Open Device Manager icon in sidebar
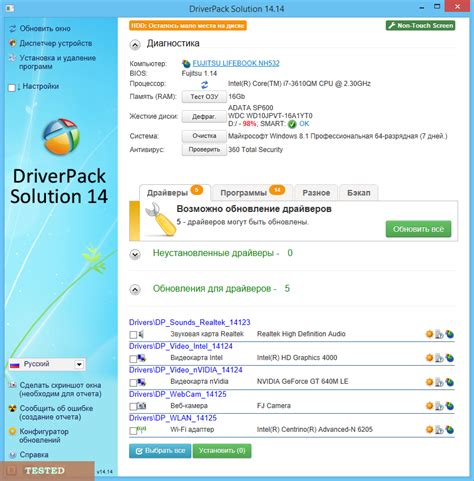Image resolution: width=474 pixels, height=481 pixels. point(12,43)
